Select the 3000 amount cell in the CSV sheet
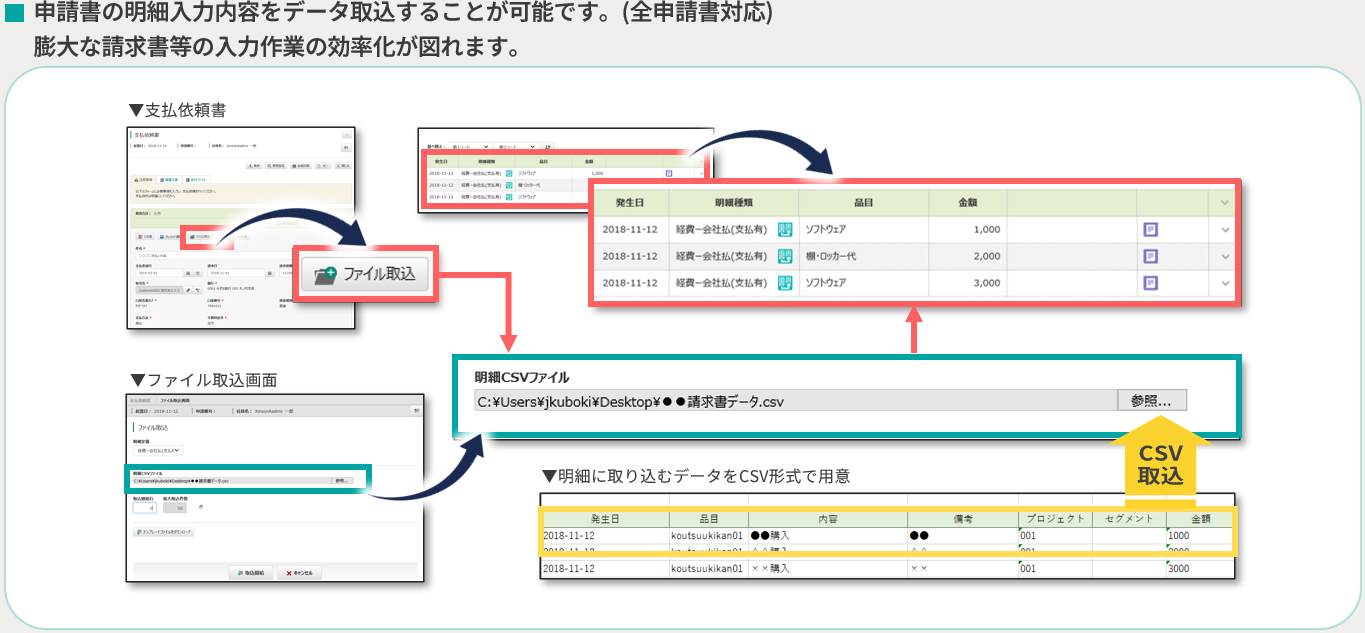The image size is (1365, 633). (1200, 568)
